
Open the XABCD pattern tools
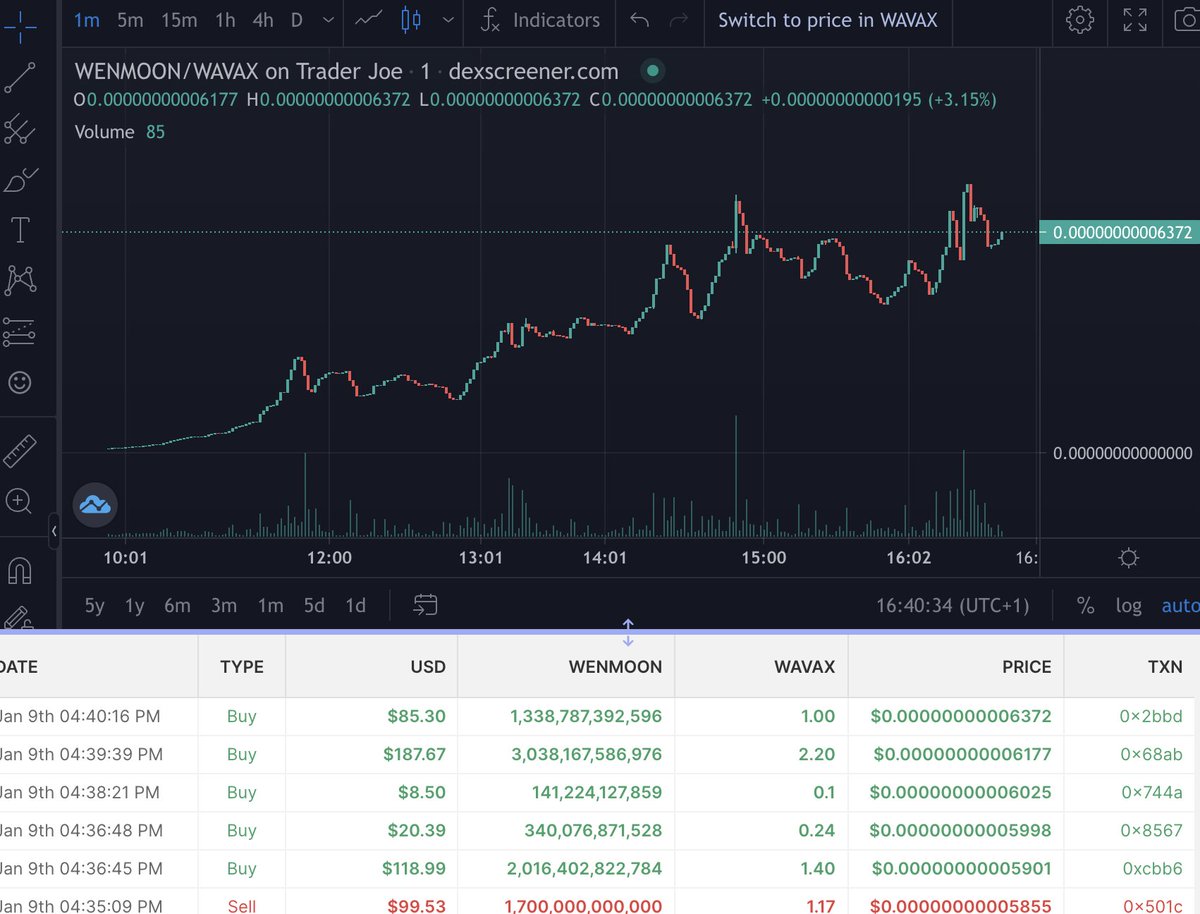(19, 281)
